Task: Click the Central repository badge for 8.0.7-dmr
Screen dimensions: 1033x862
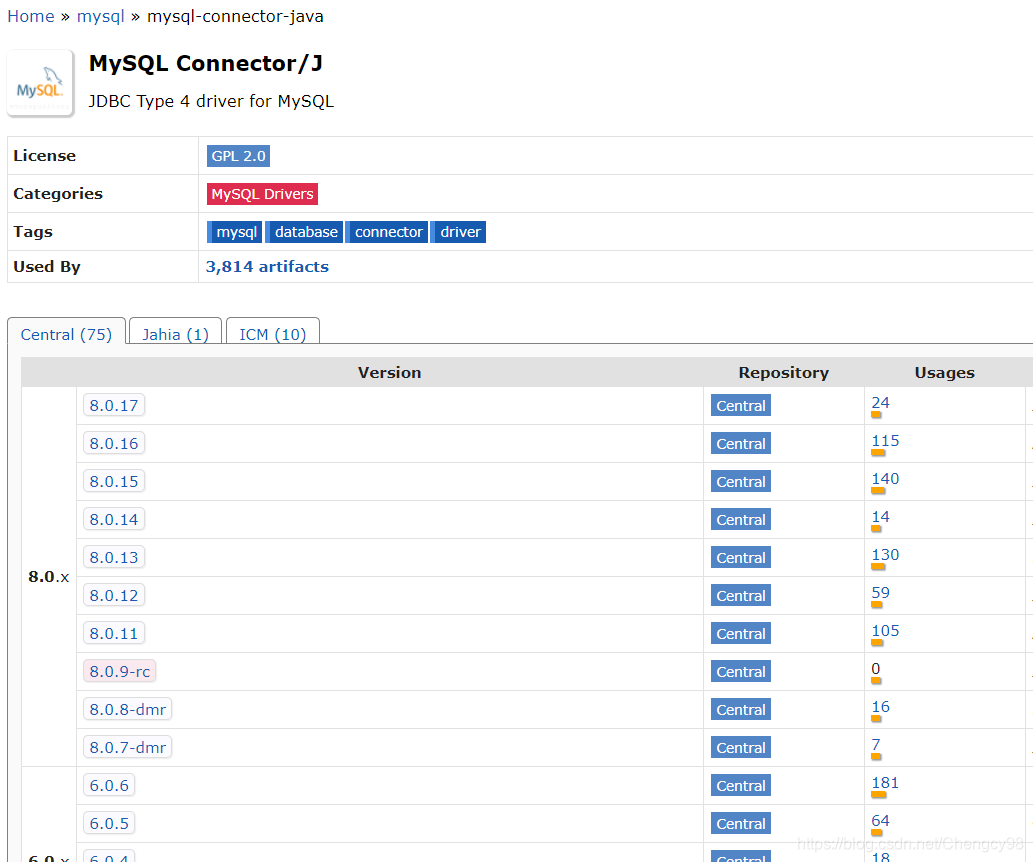Action: tap(741, 747)
